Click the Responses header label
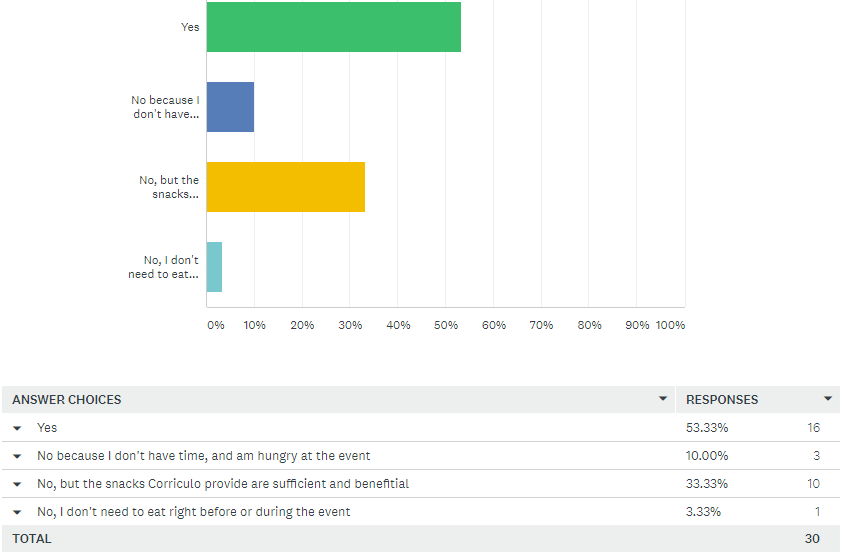 [722, 400]
